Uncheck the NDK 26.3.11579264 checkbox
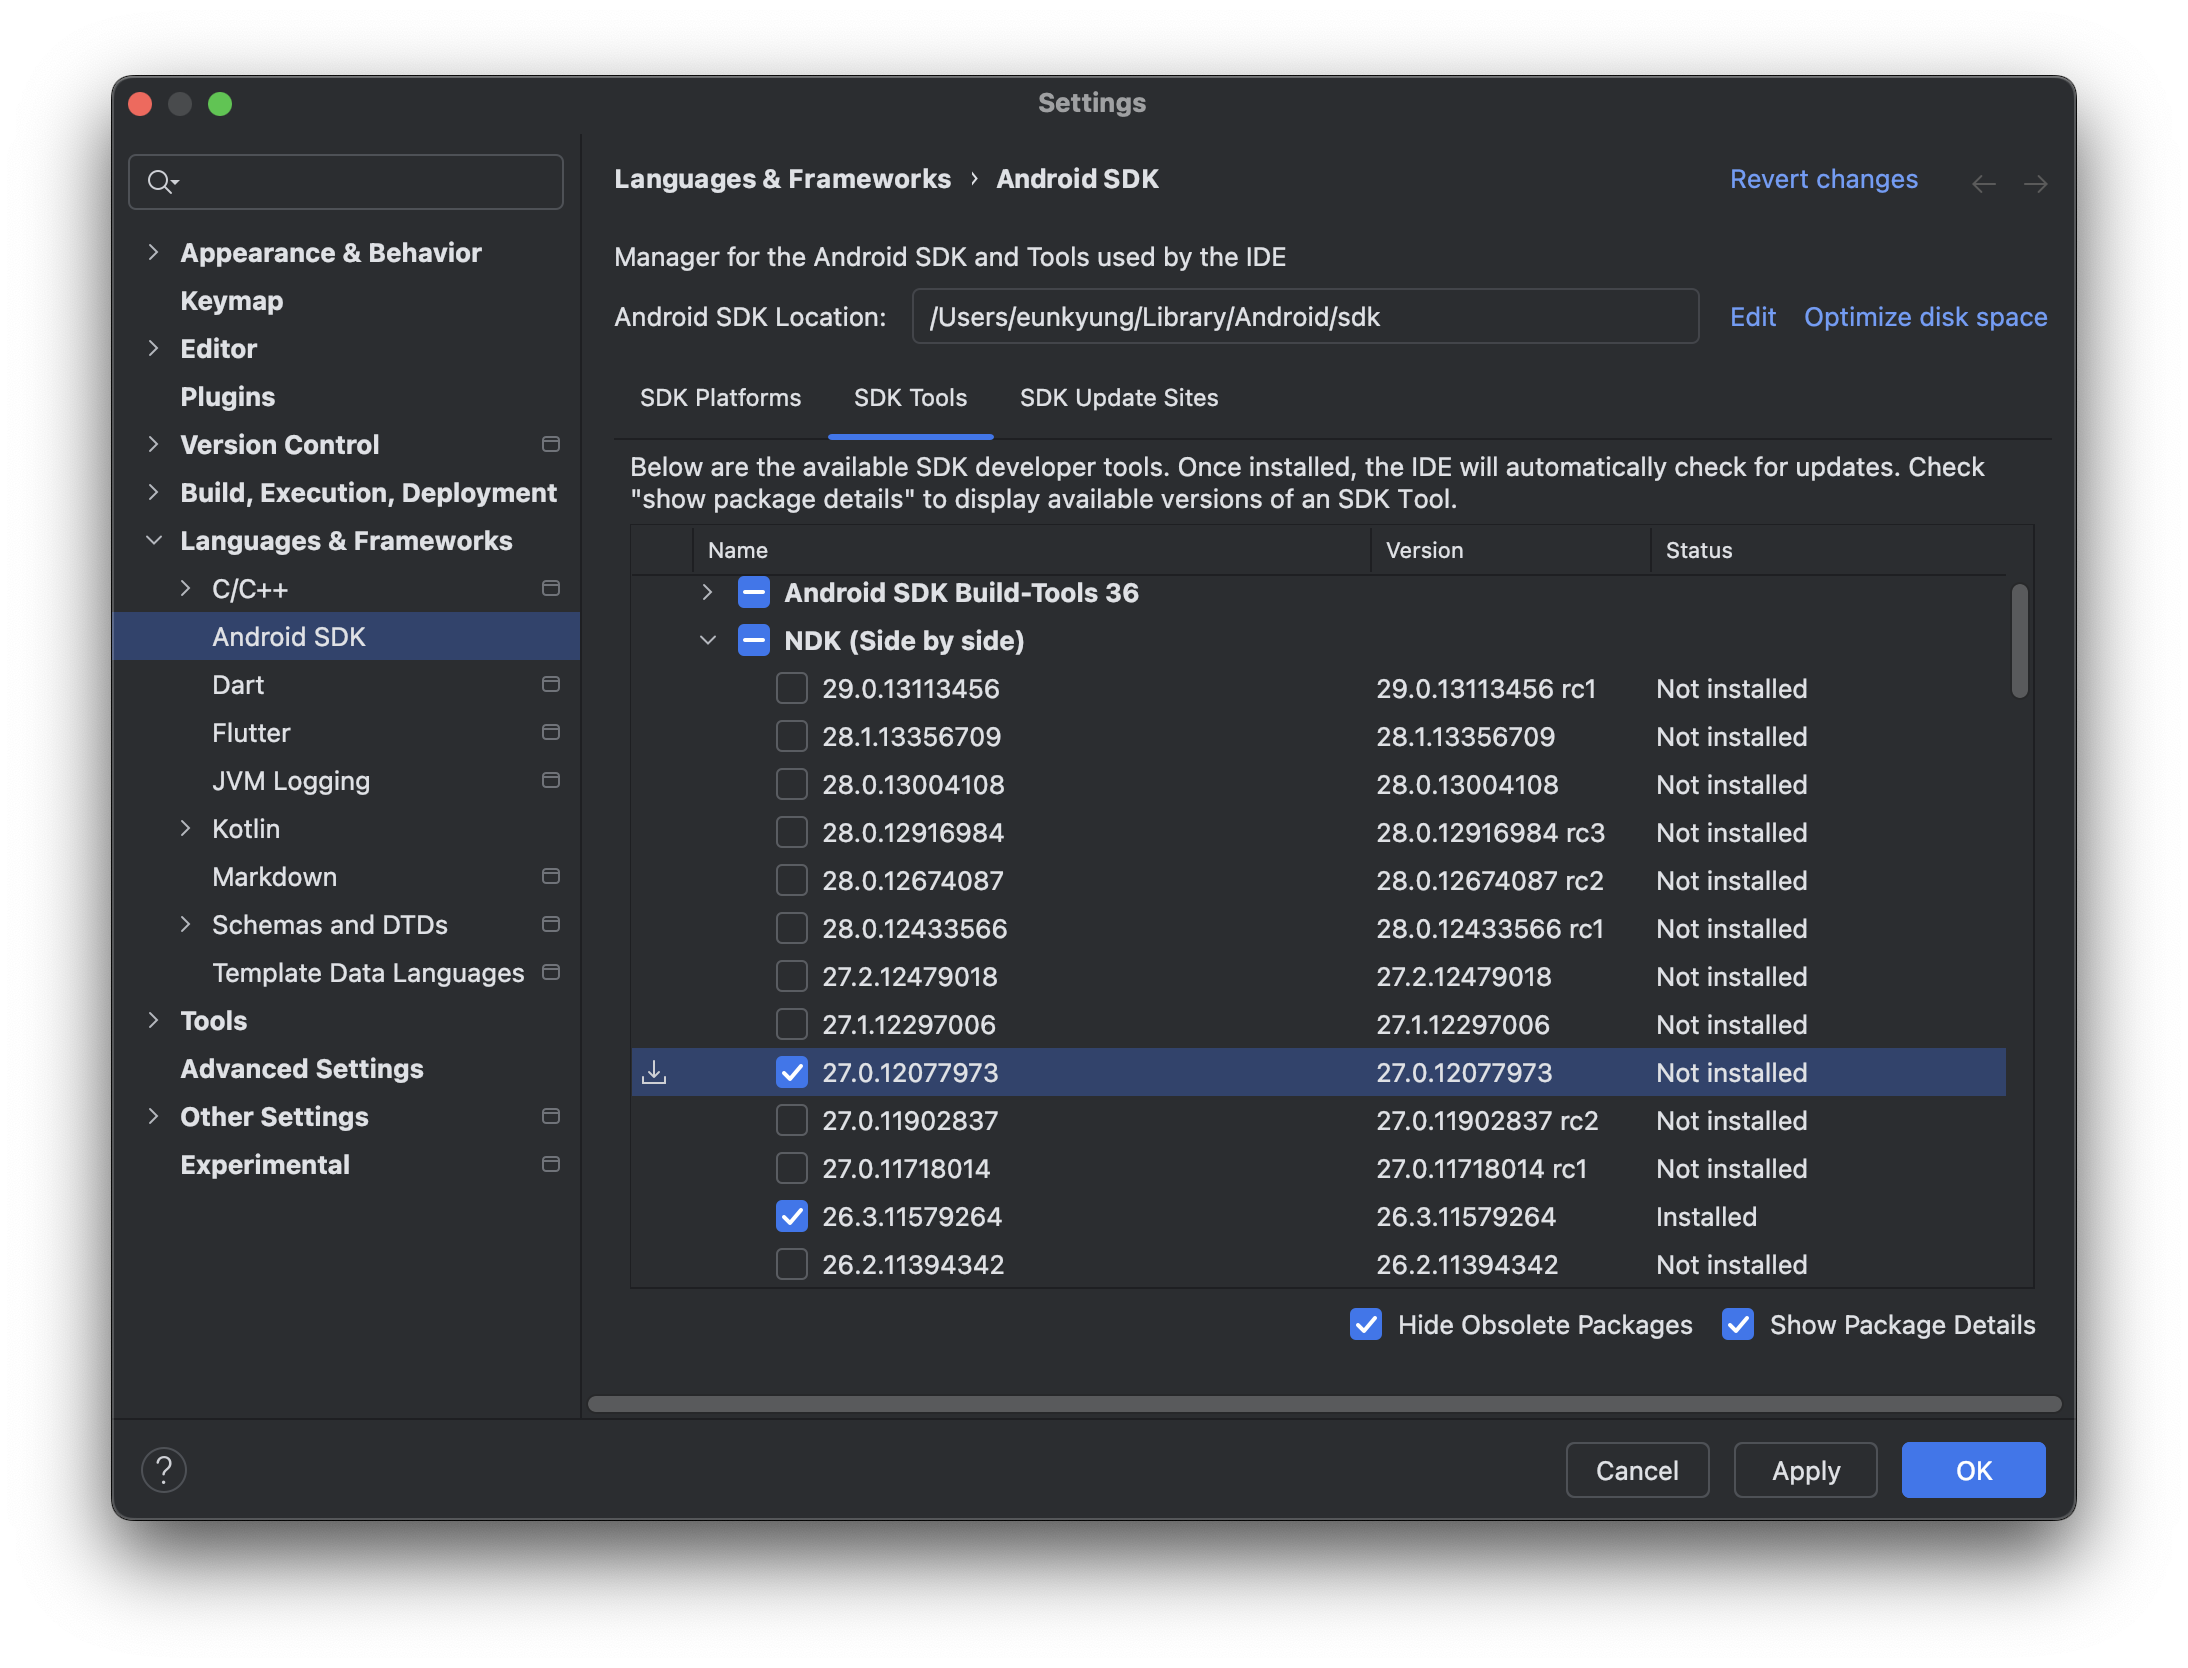 (x=791, y=1216)
